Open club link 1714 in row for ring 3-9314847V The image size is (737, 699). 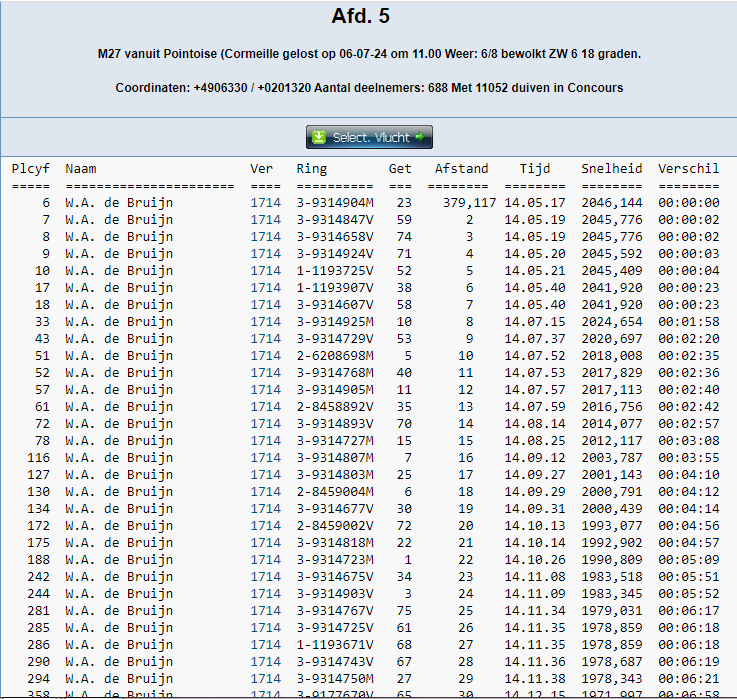266,220
